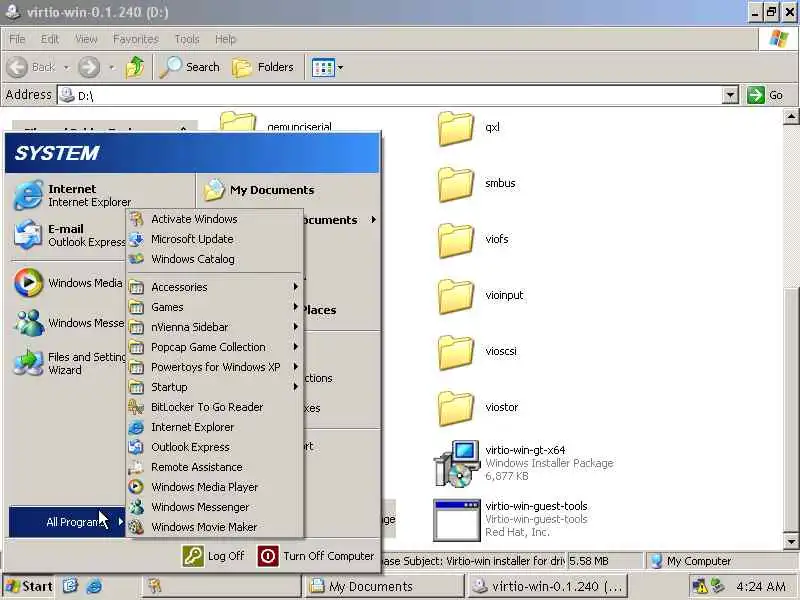Screen dimensions: 800x600
Task: Select virtio-win-guest-tools executable
Action: 511,519
